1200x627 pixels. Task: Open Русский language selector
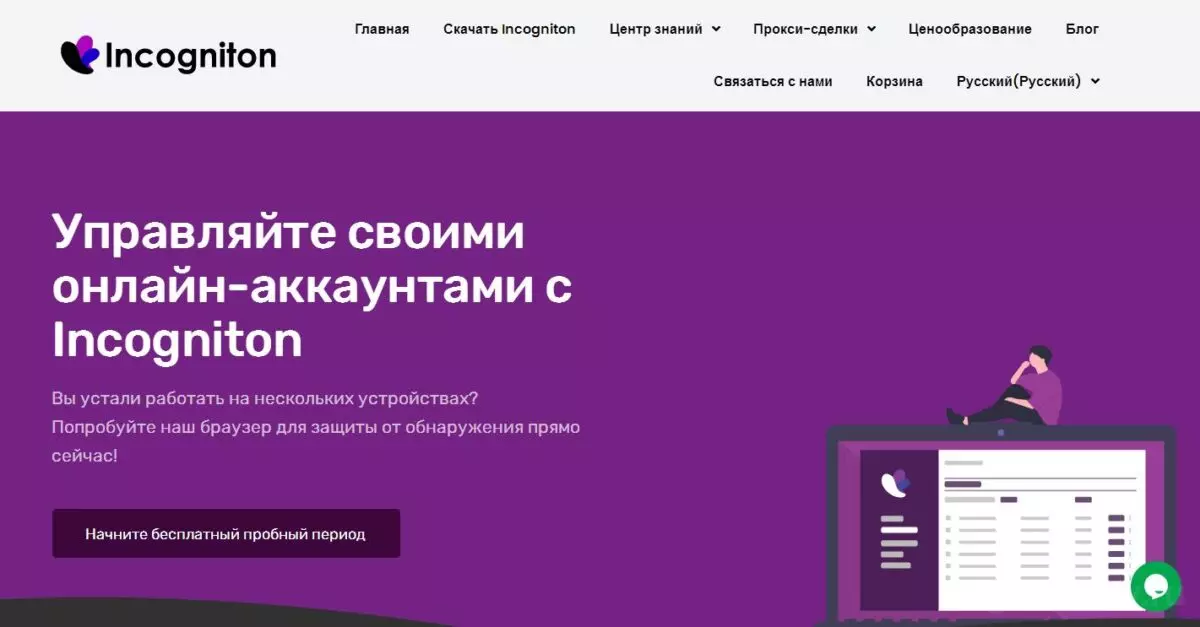pyautogui.click(x=1018, y=81)
